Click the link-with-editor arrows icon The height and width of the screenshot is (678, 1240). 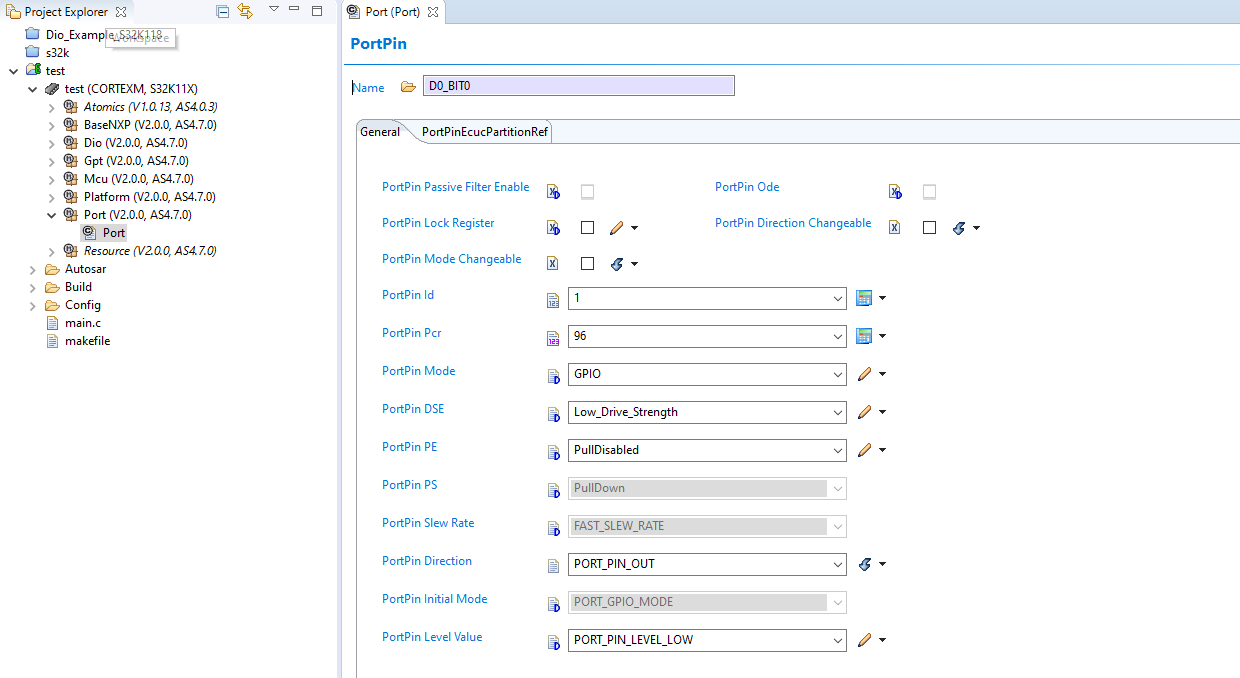[x=245, y=11]
